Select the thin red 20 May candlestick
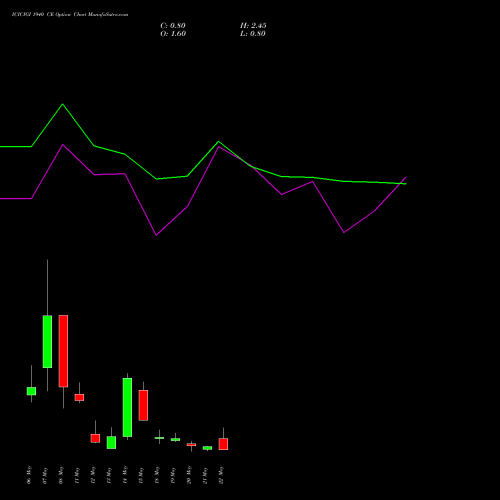This screenshot has width=500, height=500. tap(191, 445)
